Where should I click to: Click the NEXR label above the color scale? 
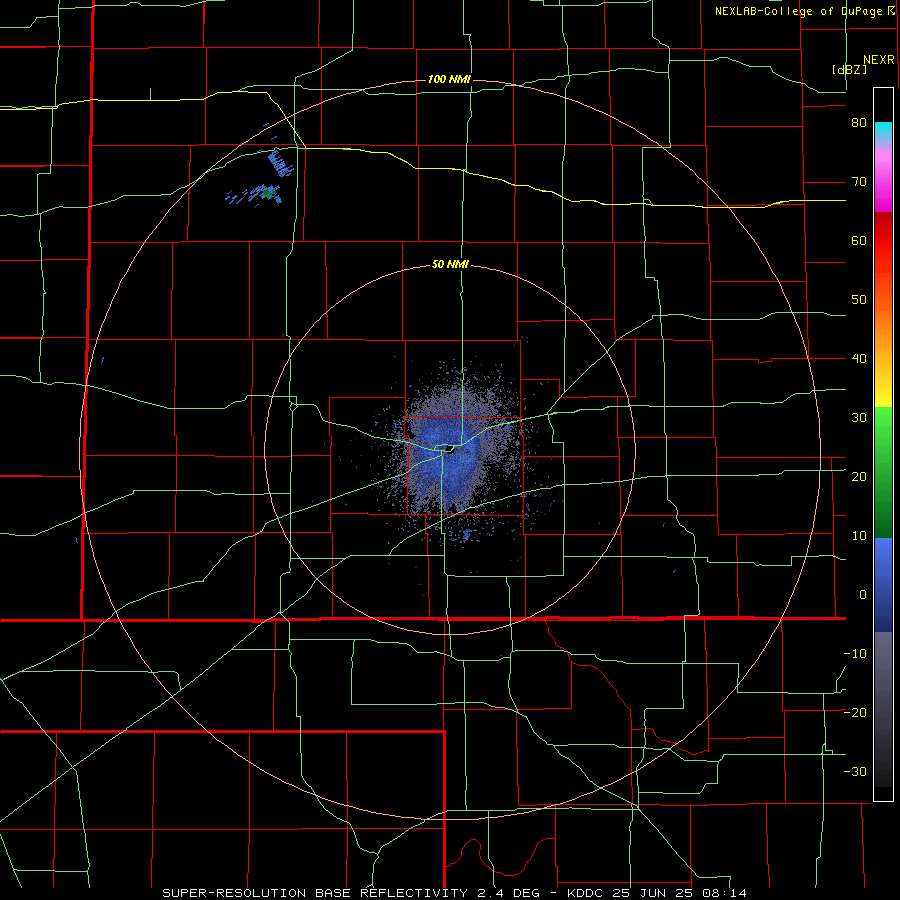click(879, 60)
